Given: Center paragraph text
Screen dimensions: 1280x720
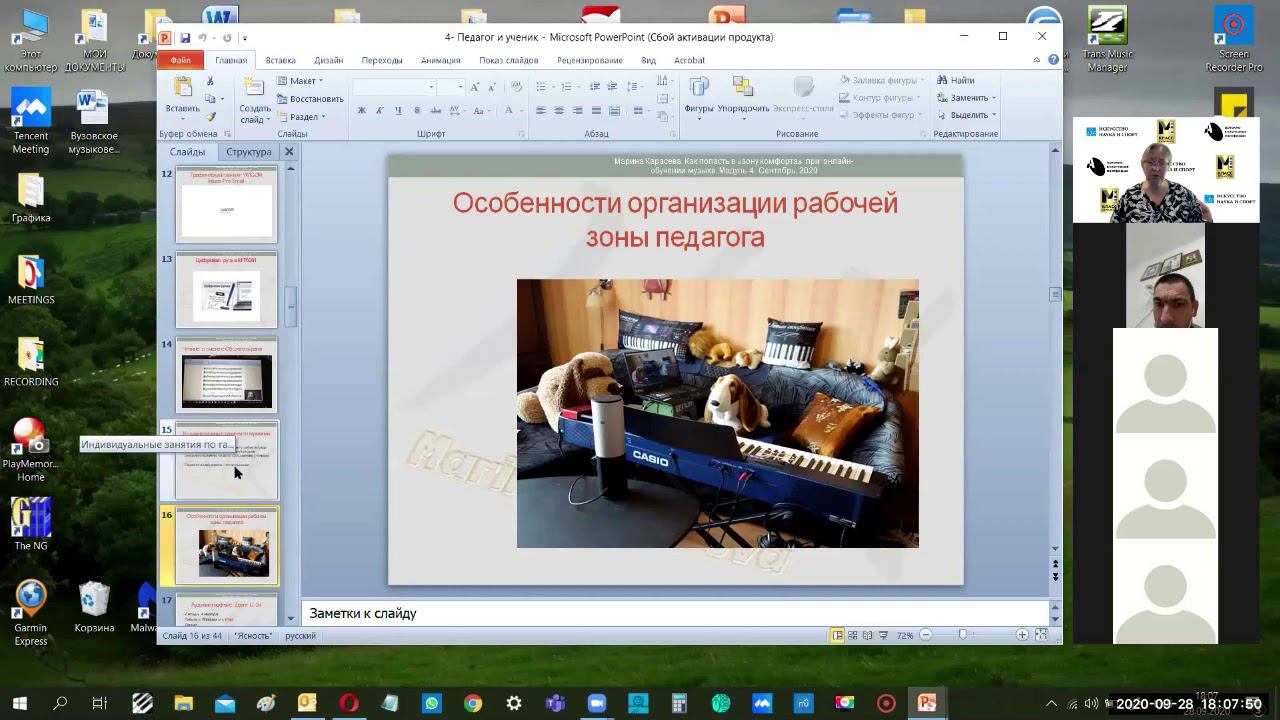Looking at the screenshot, I should [559, 110].
